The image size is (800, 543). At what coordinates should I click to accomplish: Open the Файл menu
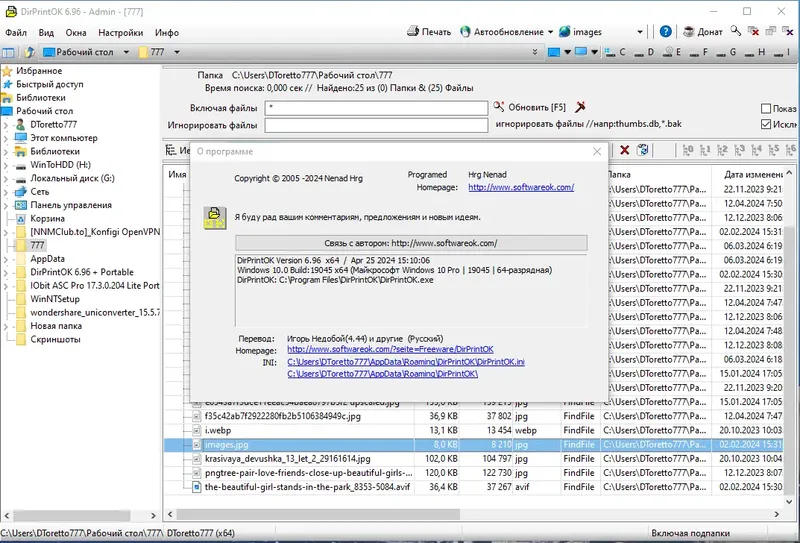16,33
